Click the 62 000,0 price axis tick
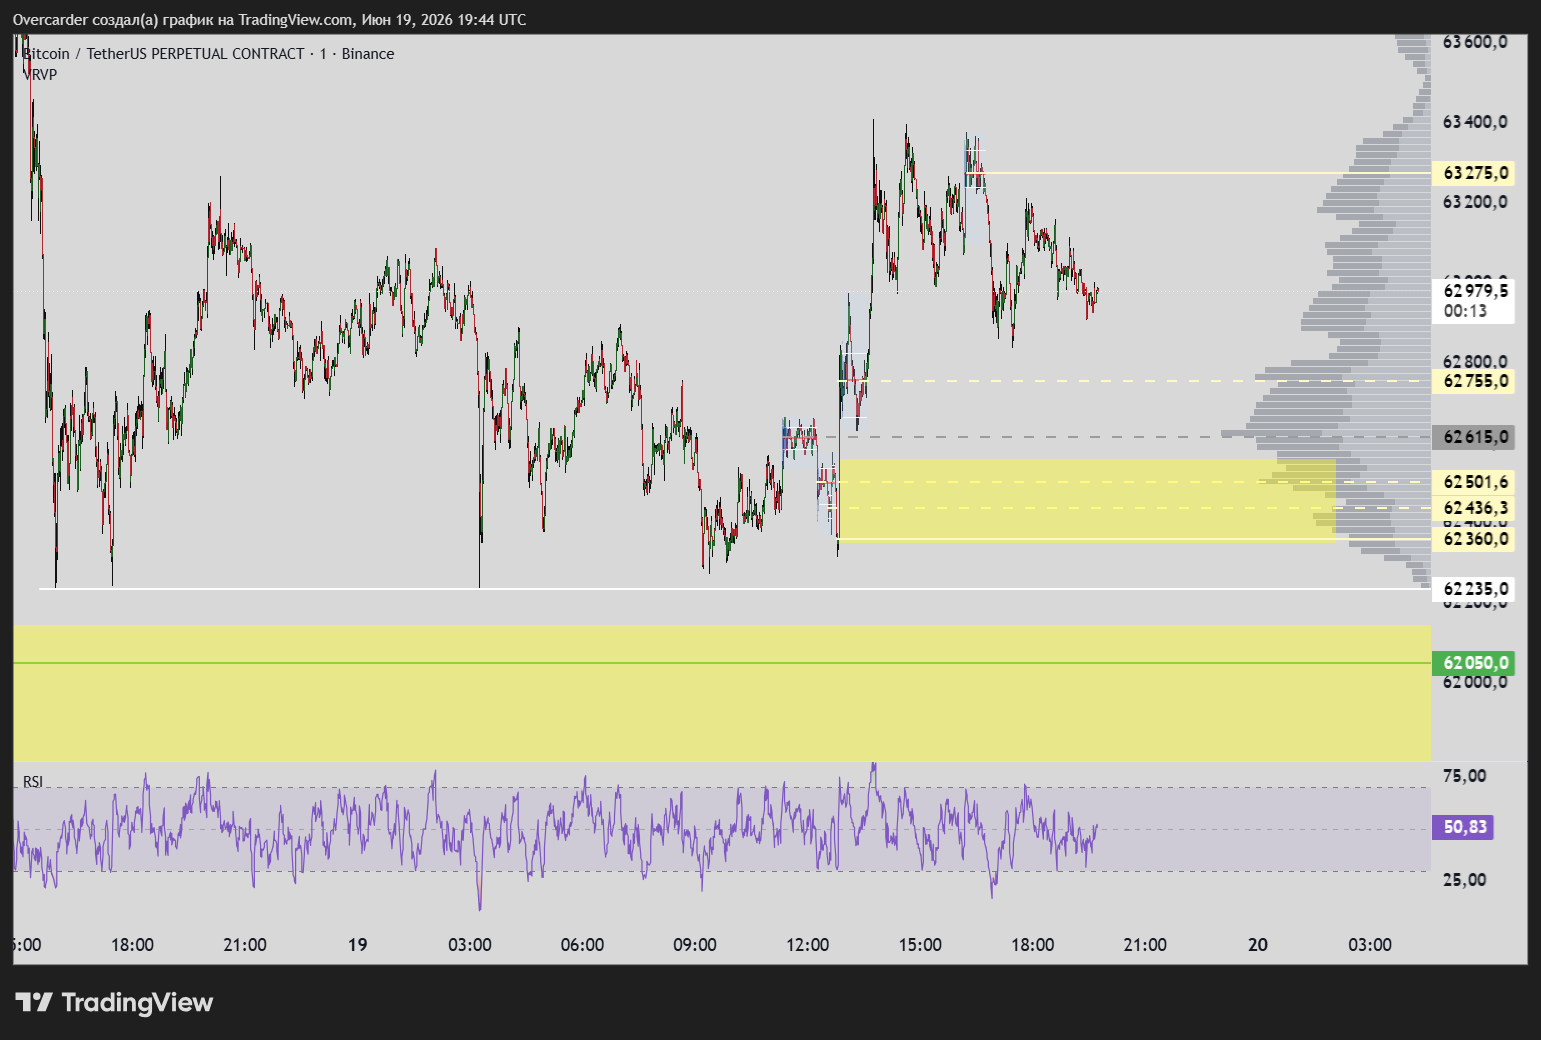1541x1040 pixels. pos(1475,682)
